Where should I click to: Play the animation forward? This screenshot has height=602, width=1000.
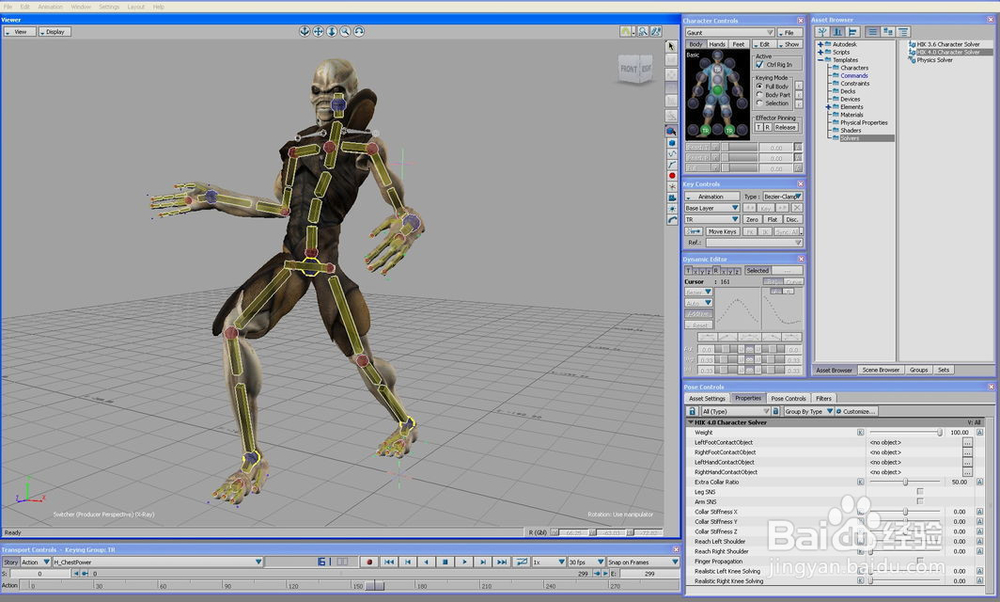pos(464,562)
